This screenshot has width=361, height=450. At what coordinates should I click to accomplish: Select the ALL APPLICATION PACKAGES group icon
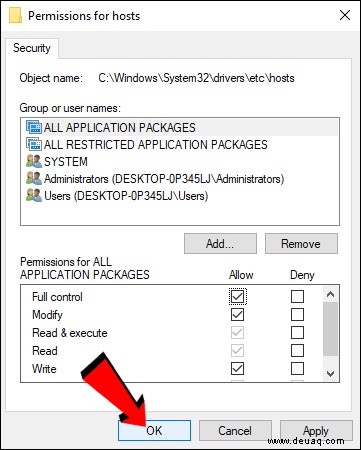[34, 127]
